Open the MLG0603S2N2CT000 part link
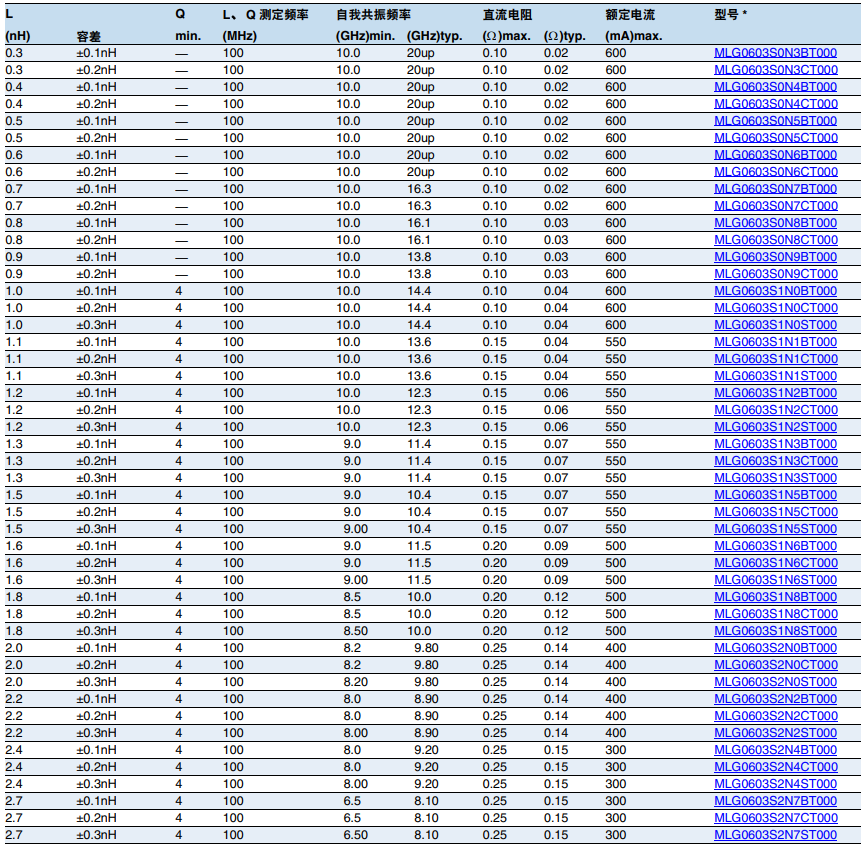 coord(776,716)
